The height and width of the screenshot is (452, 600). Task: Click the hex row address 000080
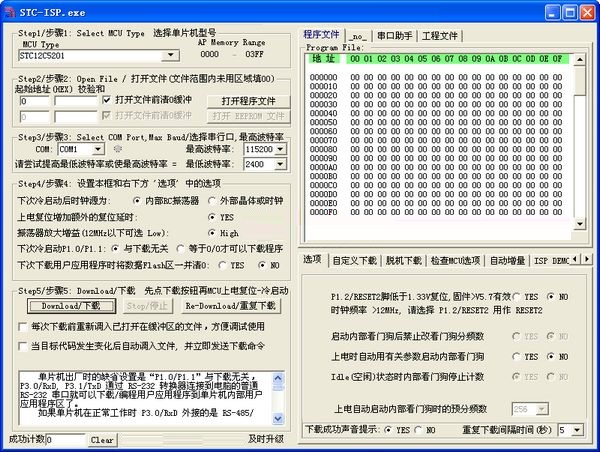323,149
